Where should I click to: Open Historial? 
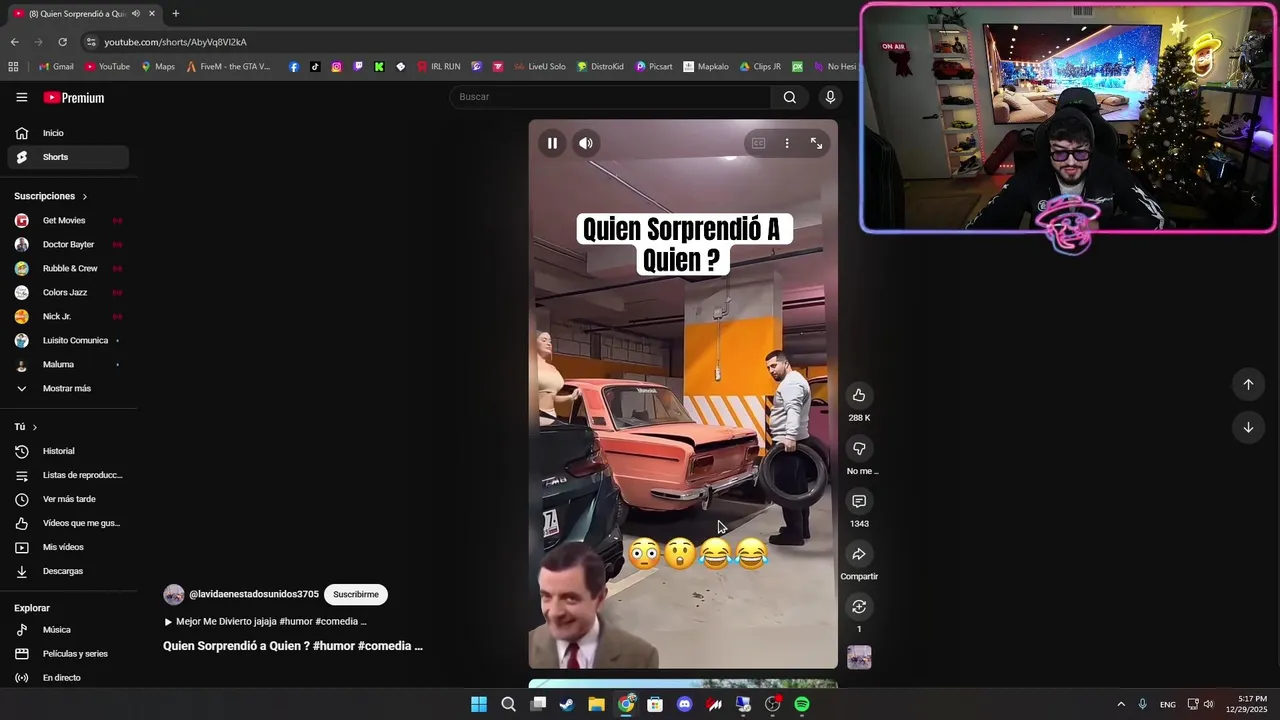tap(68, 451)
